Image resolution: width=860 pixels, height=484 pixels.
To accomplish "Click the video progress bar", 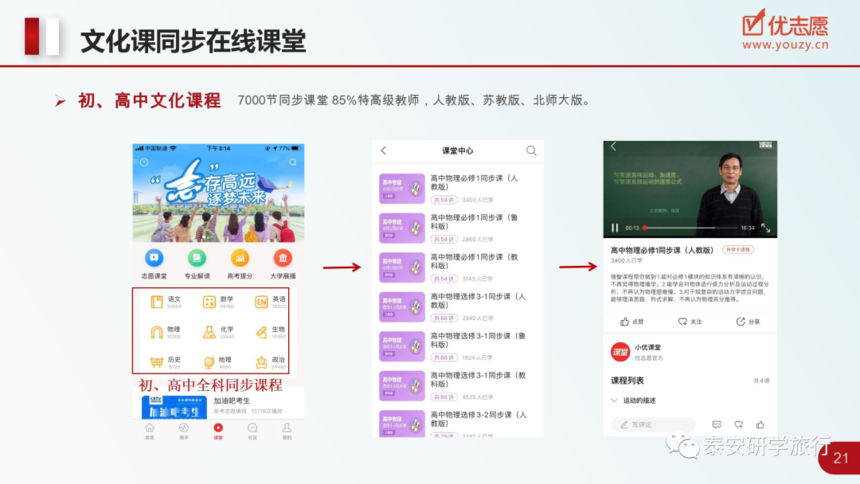I will point(691,228).
